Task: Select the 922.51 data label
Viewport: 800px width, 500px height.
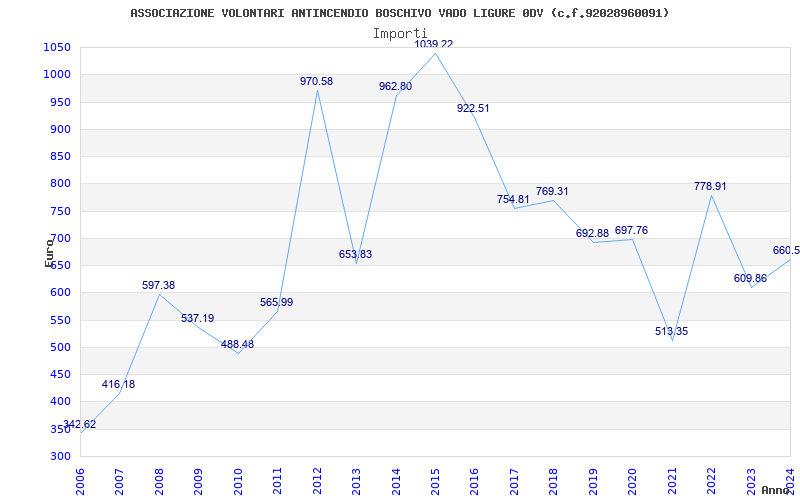Action: point(473,109)
